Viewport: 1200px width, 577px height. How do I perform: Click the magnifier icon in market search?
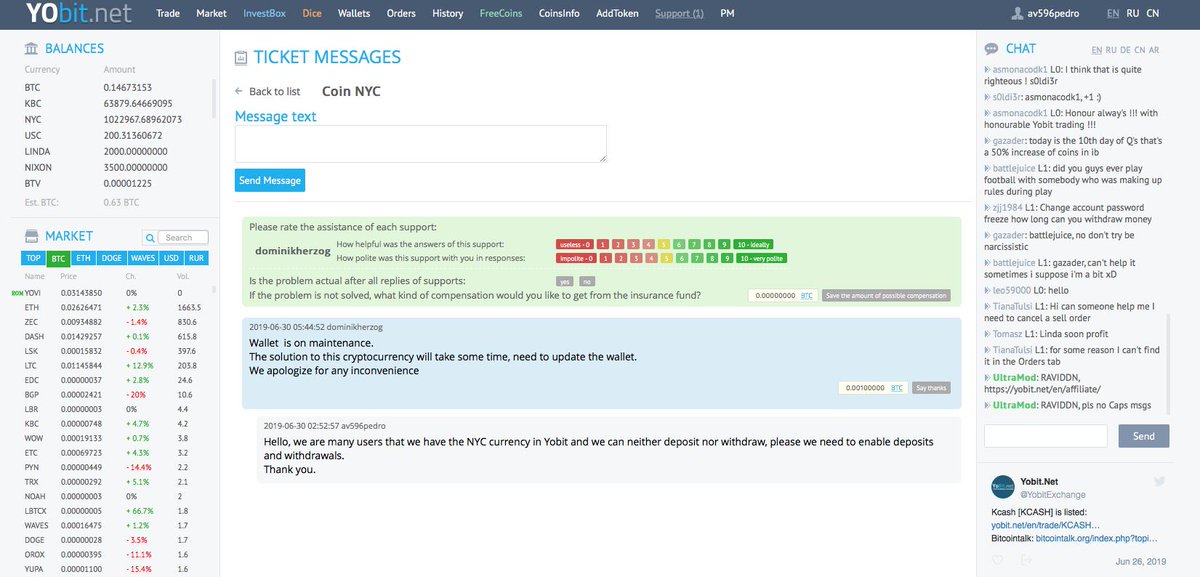pyautogui.click(x=152, y=238)
